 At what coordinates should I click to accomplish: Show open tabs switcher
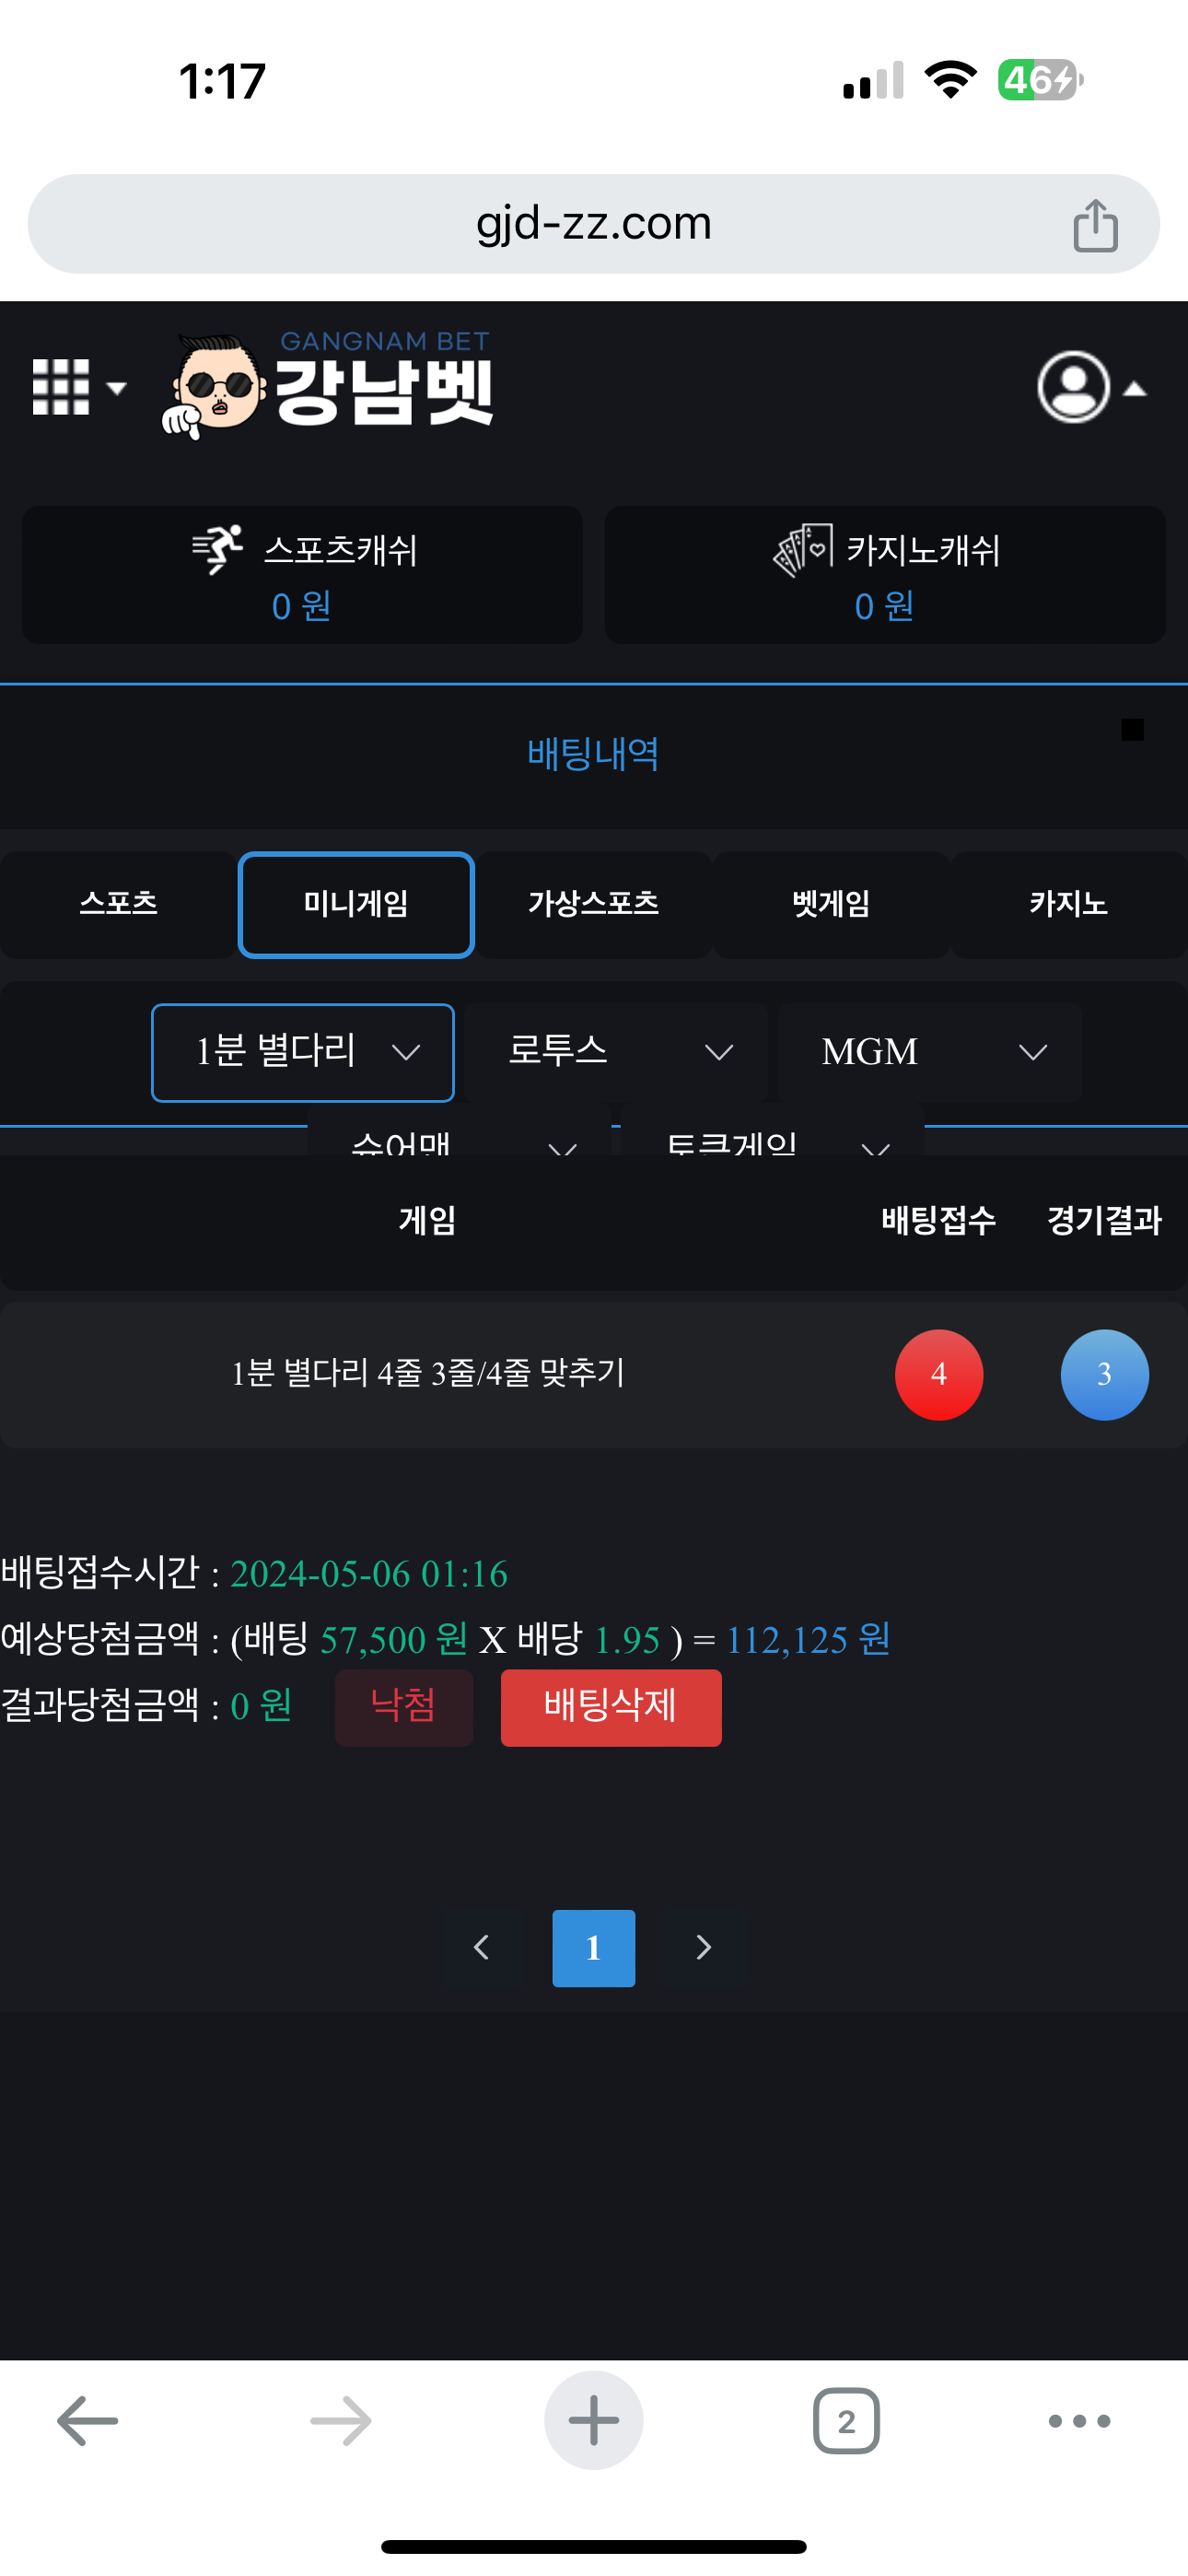(x=846, y=2420)
